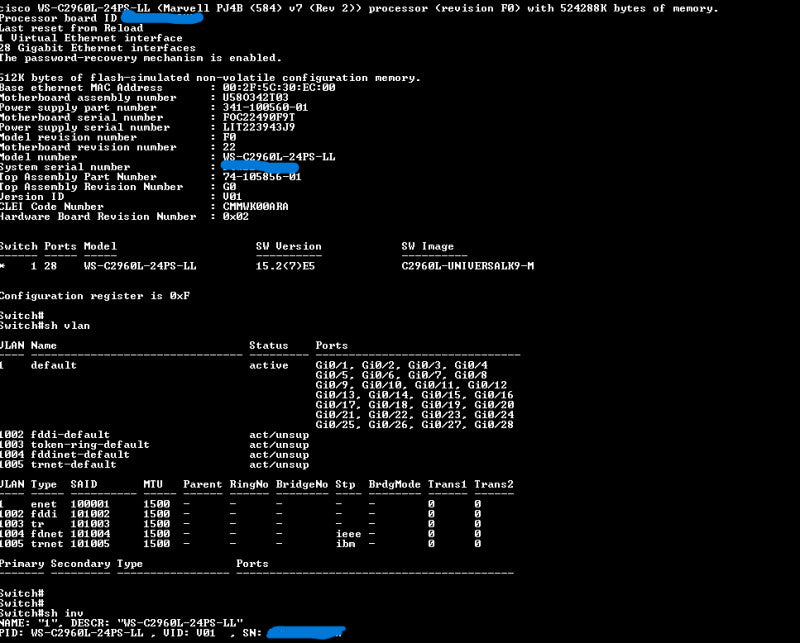This screenshot has width=800, height=643.
Task: Click the SAID value 101005
Action: click(x=90, y=543)
